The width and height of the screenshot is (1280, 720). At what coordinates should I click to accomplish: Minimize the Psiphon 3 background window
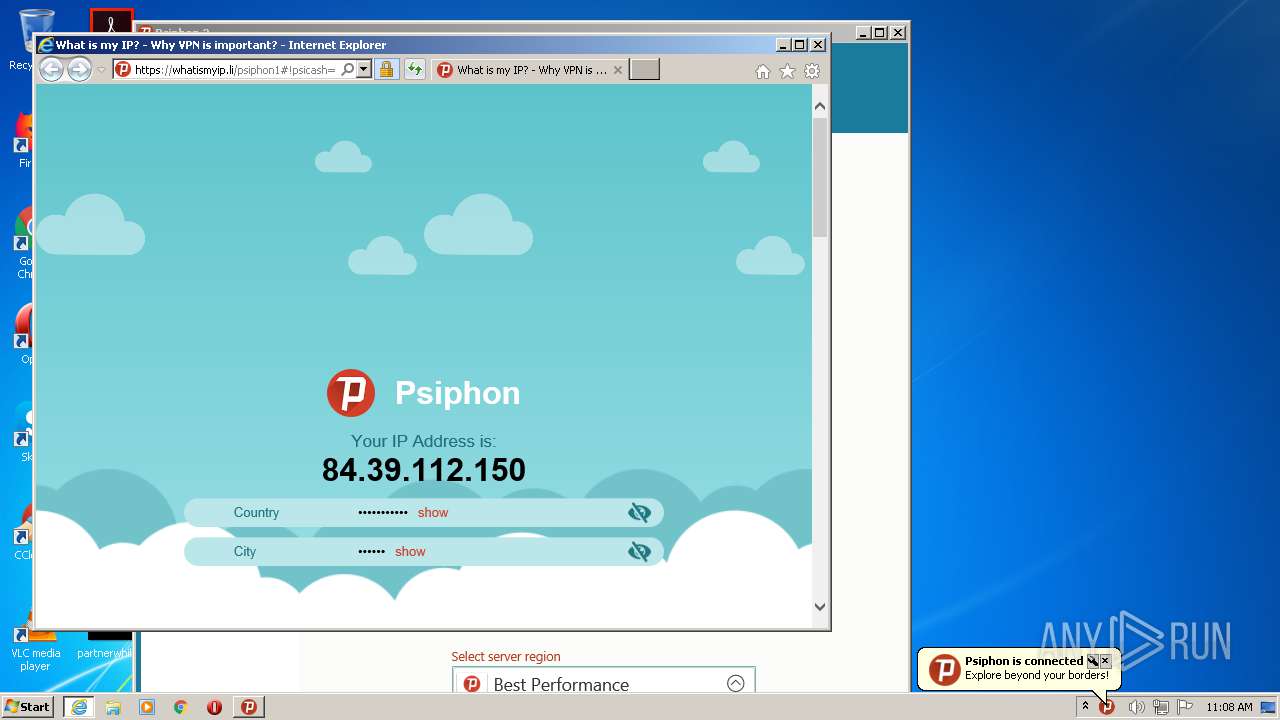click(862, 33)
